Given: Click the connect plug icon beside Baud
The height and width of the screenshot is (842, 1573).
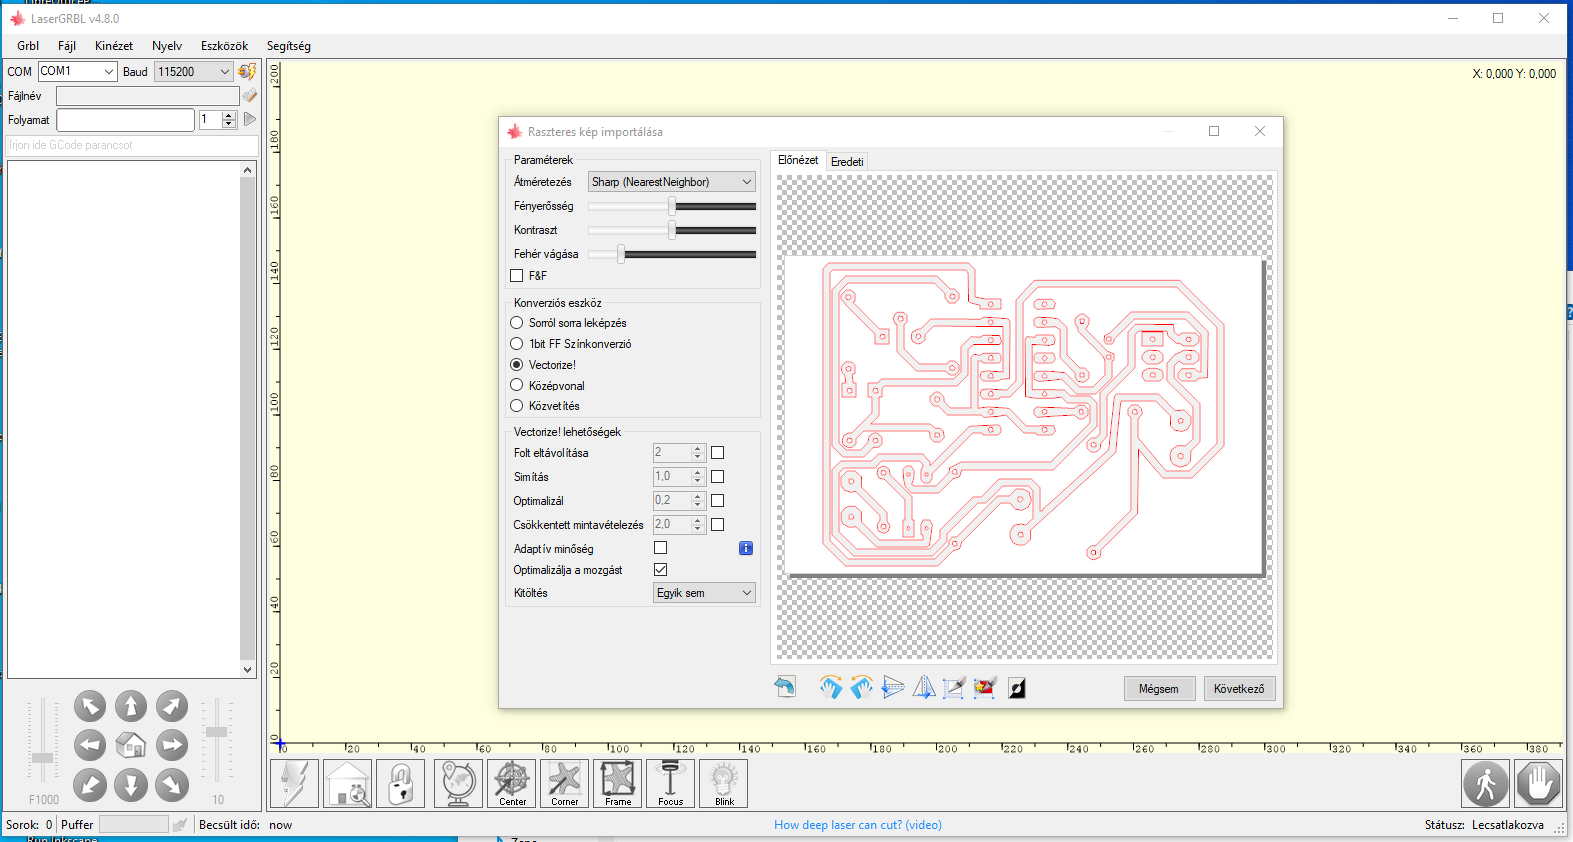Looking at the screenshot, I should [x=247, y=71].
